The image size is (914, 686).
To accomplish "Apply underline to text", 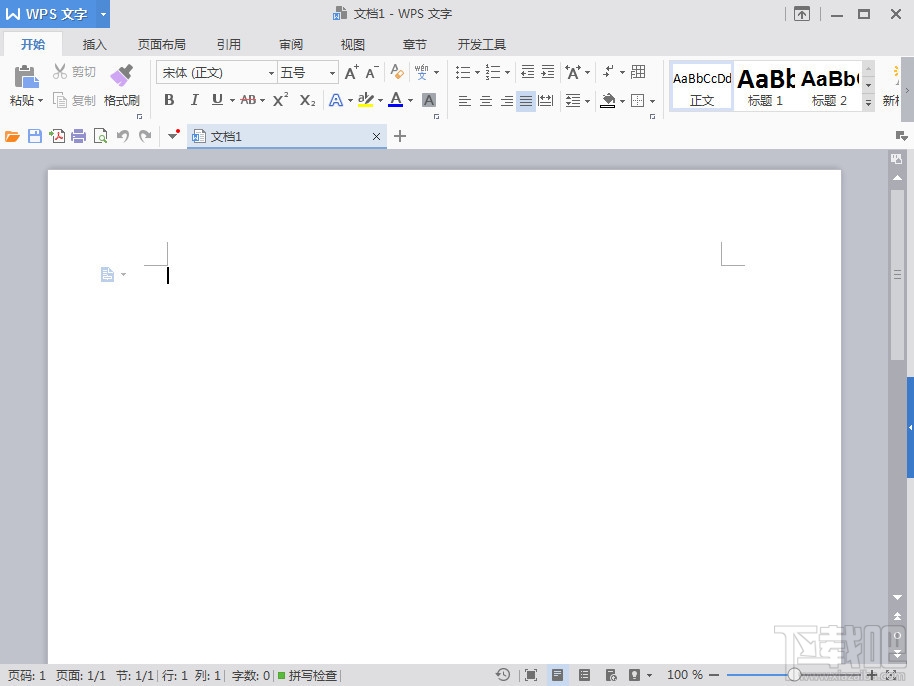I will tap(218, 100).
